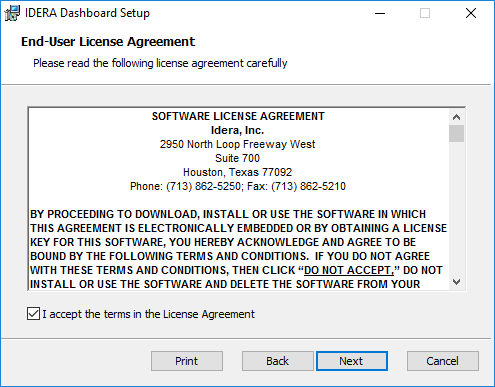Minimize the IDERA Dashboard Setup window
The width and height of the screenshot is (495, 387).
point(380,13)
